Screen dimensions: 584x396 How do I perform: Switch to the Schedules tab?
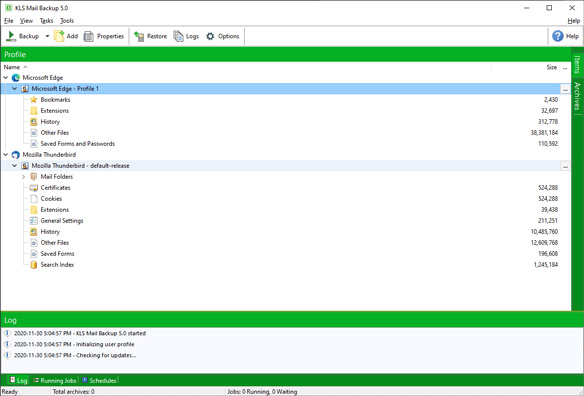pyautogui.click(x=99, y=380)
